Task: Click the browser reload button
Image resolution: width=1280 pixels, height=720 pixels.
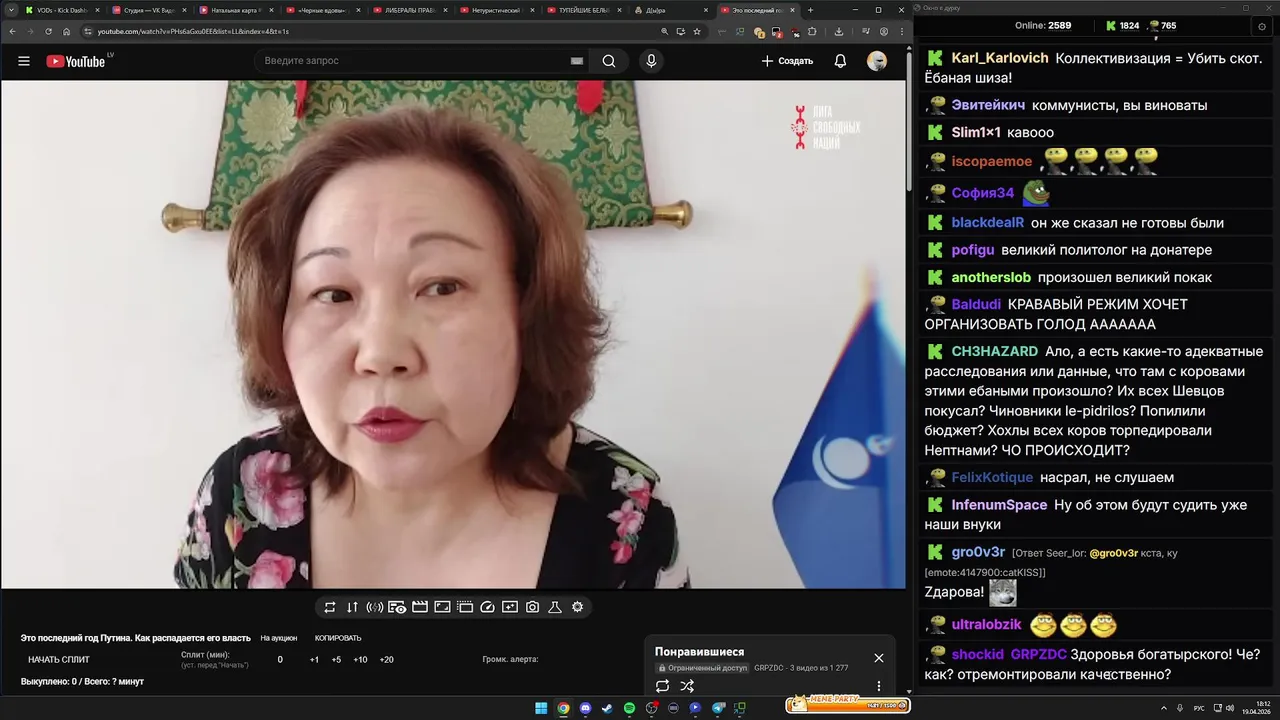Action: (x=48, y=31)
